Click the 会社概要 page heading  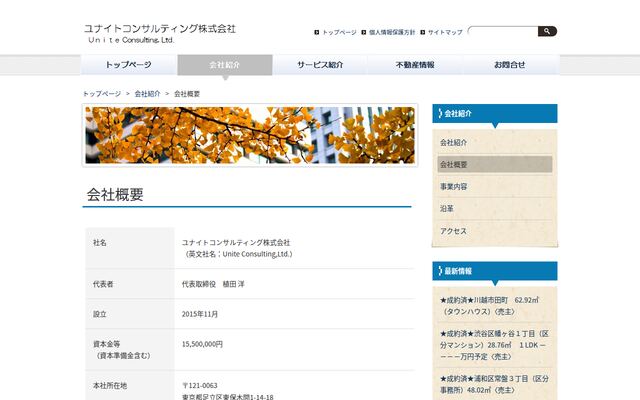115,195
